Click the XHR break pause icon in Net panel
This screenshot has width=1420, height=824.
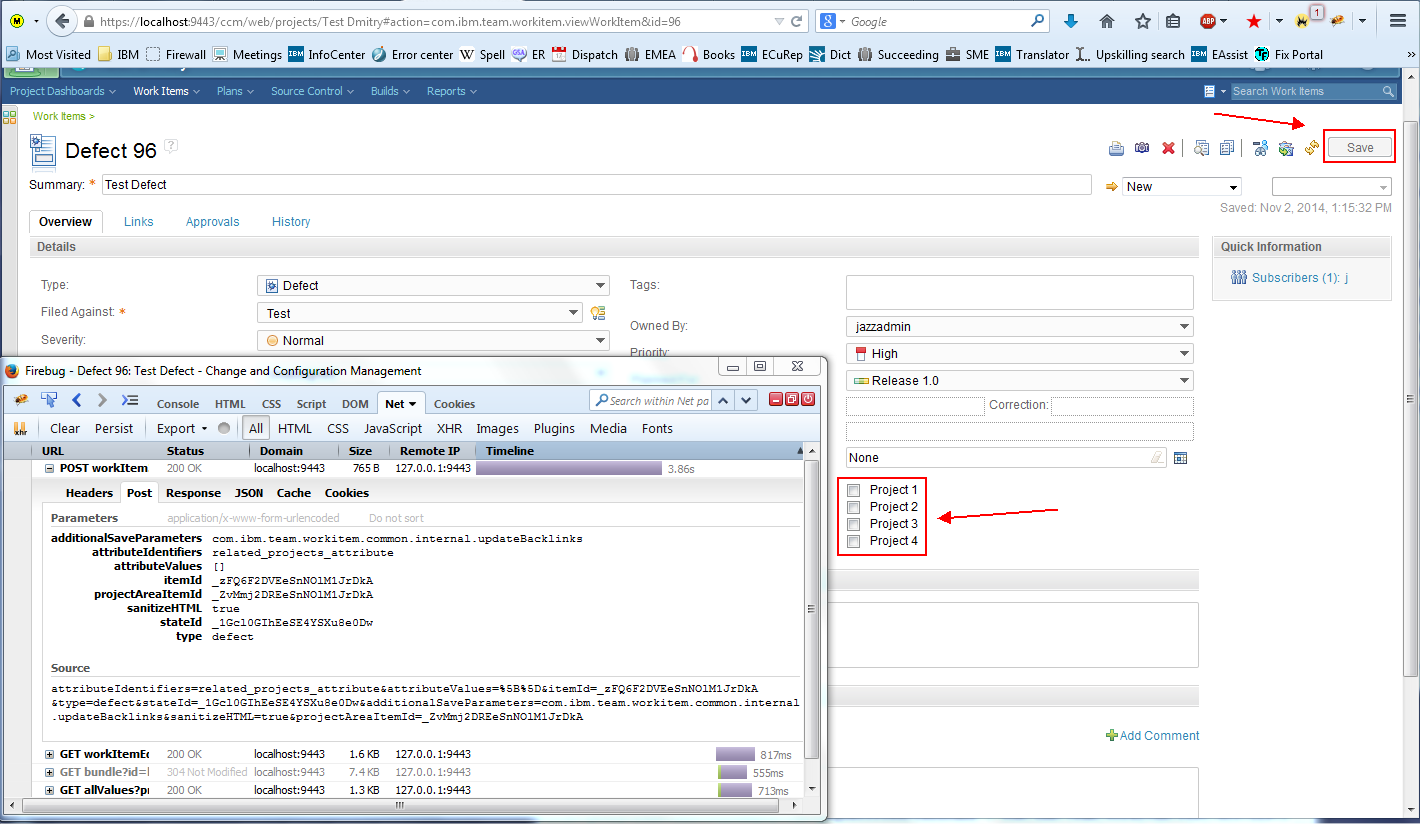(20, 428)
